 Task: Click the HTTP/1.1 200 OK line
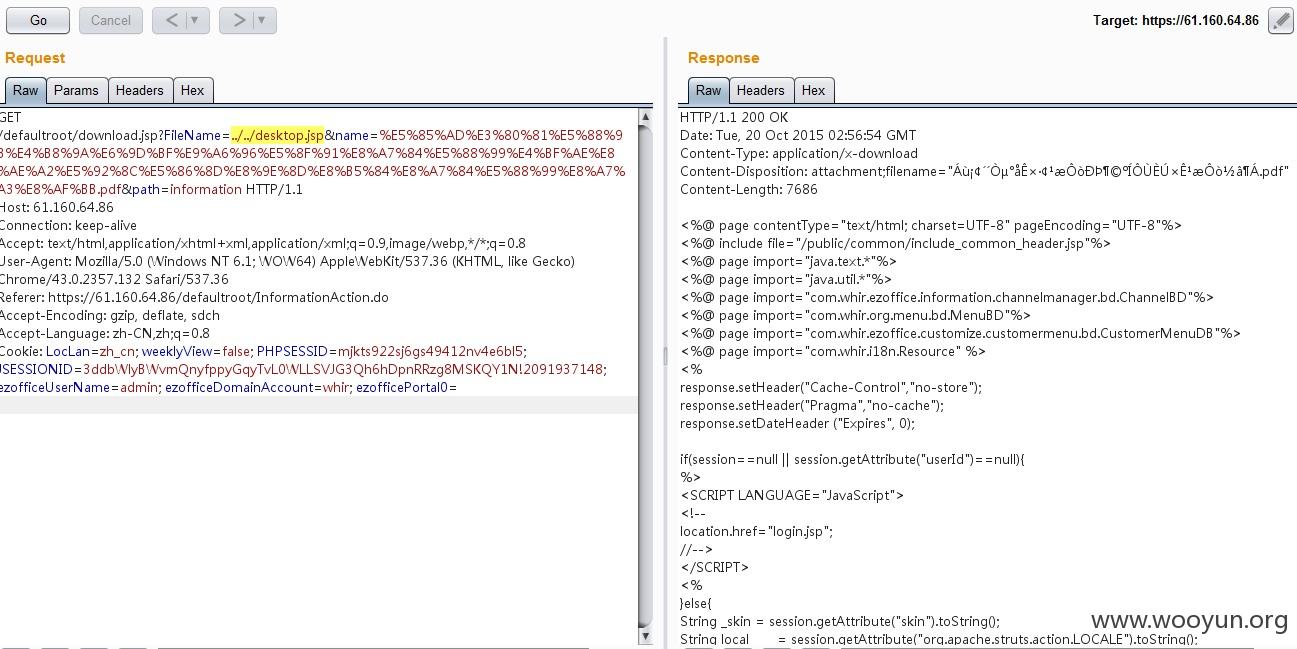[x=734, y=117]
